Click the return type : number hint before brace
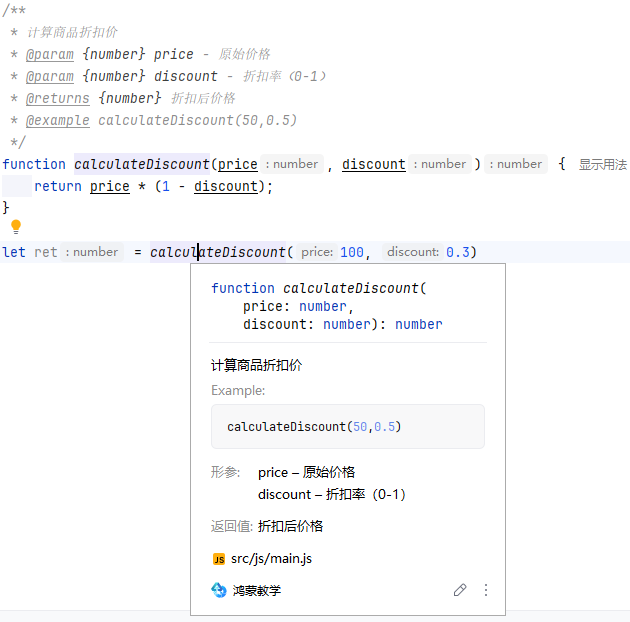 tap(516, 164)
